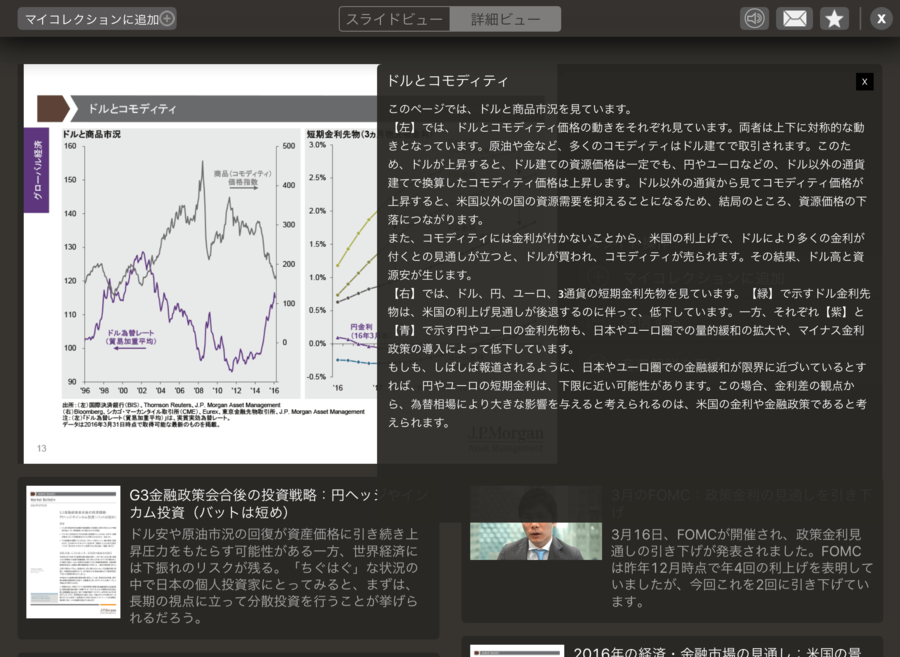Click the G3 article summary text
The image size is (900, 657).
click(275, 575)
